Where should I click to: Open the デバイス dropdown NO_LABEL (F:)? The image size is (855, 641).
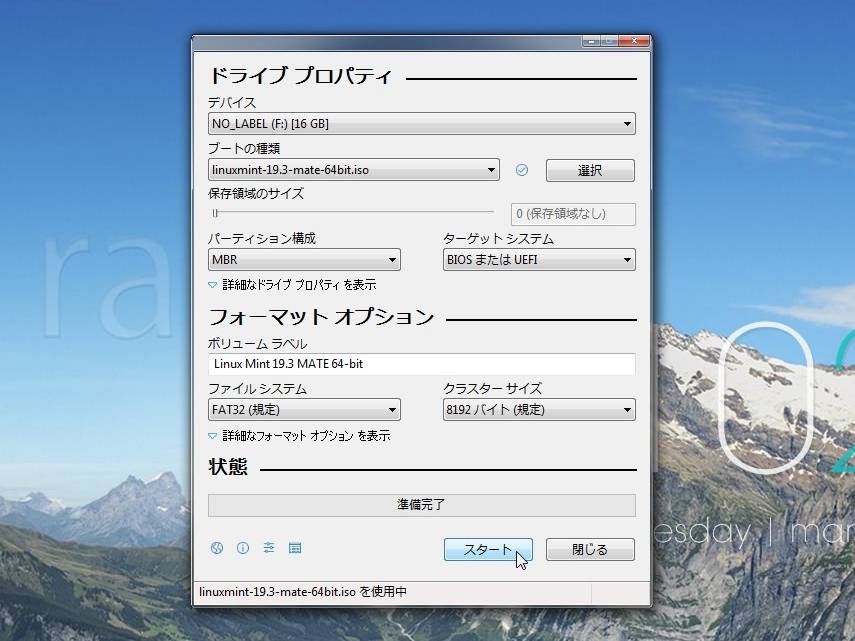(x=422, y=124)
